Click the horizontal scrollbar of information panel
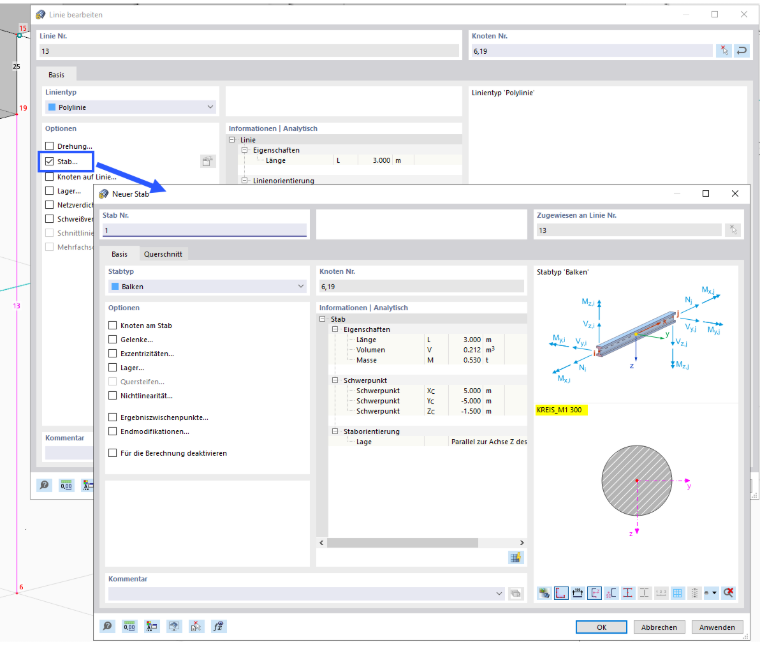This screenshot has height=645, width=760. click(x=402, y=543)
